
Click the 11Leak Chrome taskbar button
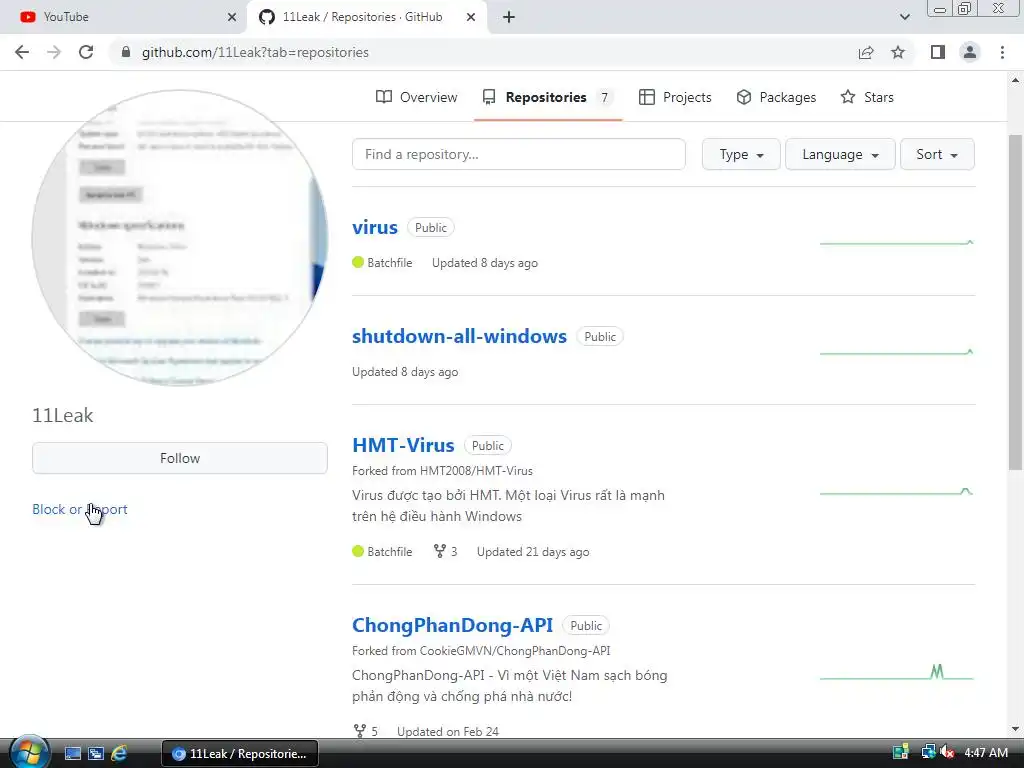[240, 754]
